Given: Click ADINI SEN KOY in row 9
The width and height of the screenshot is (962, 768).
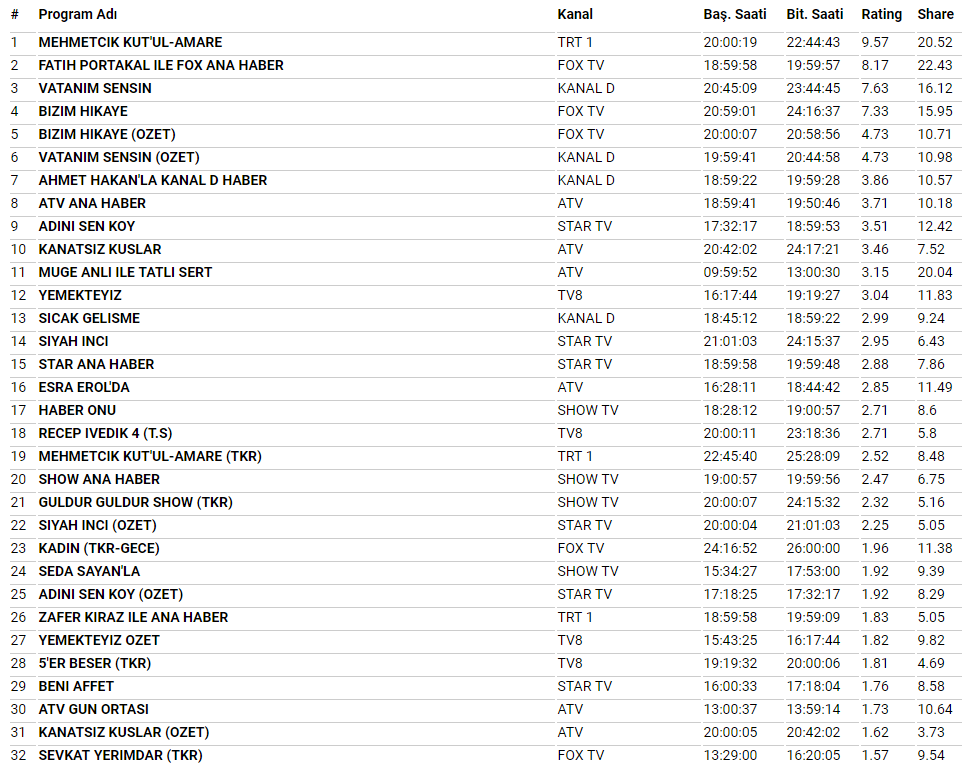Looking at the screenshot, I should 87,226.
